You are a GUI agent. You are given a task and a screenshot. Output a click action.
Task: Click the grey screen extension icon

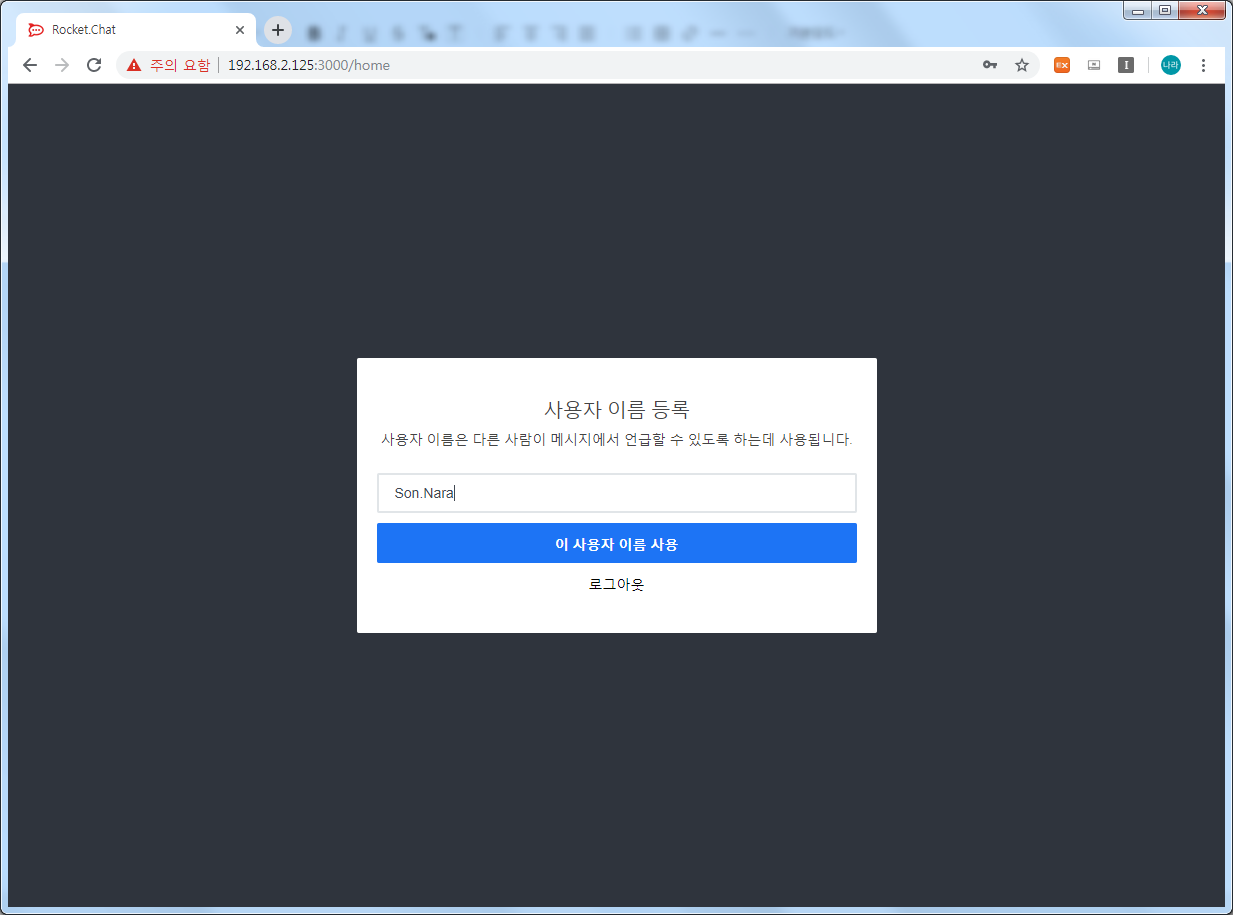tap(1094, 65)
